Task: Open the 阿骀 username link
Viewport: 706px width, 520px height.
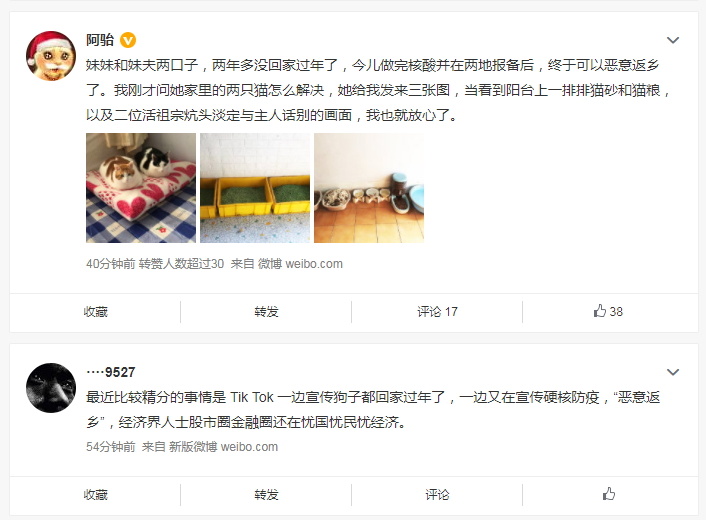Action: pos(100,40)
